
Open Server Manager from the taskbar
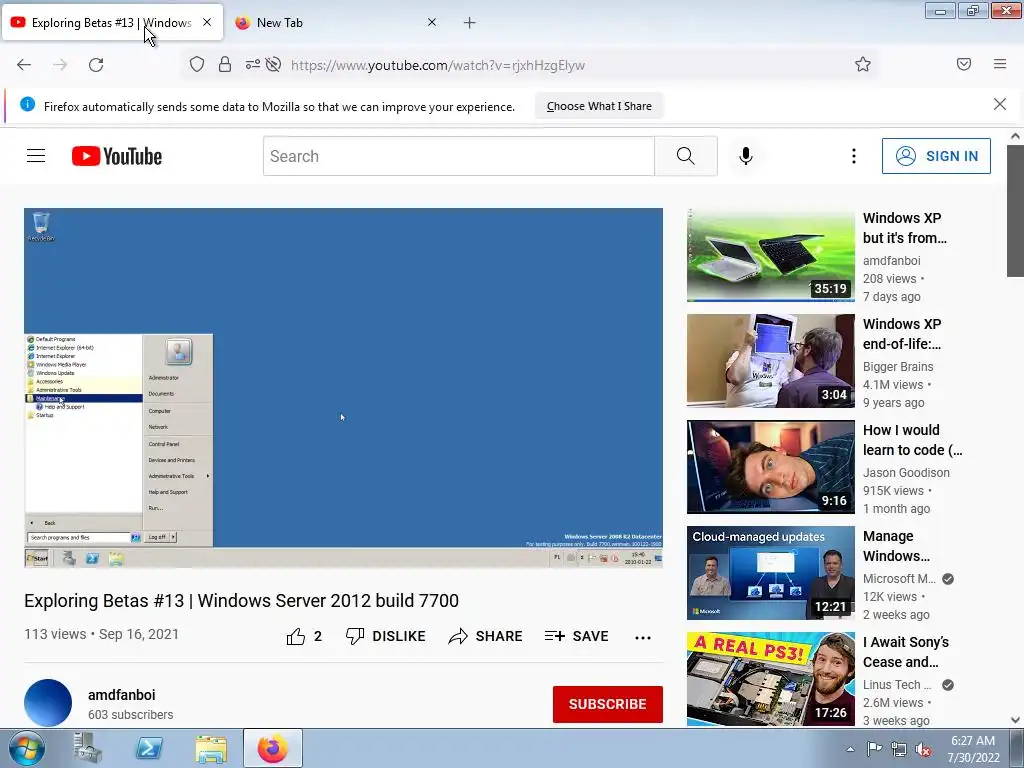coord(88,748)
